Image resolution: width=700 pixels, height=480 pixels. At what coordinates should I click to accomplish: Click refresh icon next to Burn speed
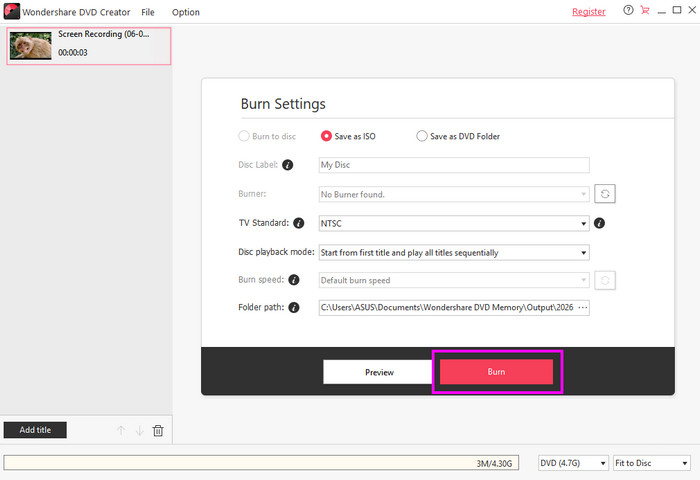pos(605,280)
